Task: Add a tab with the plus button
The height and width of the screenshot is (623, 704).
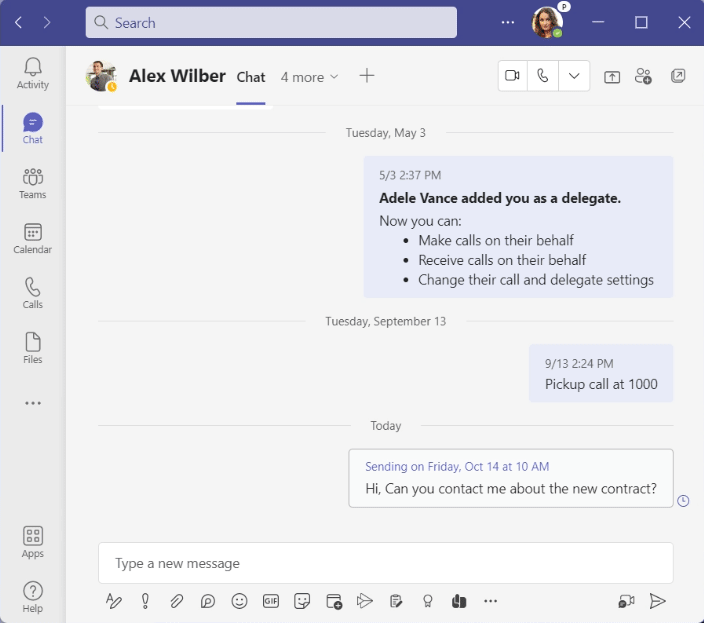Action: (x=367, y=75)
